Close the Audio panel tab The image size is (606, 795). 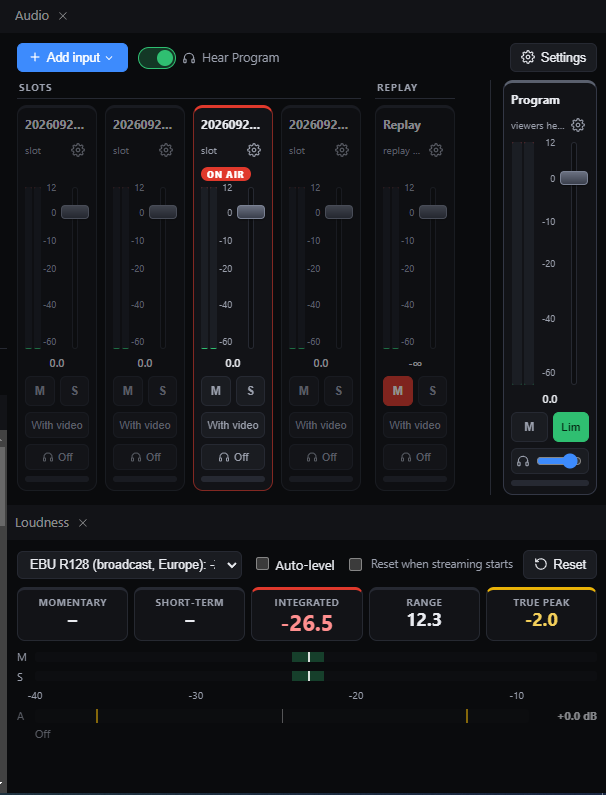point(63,16)
